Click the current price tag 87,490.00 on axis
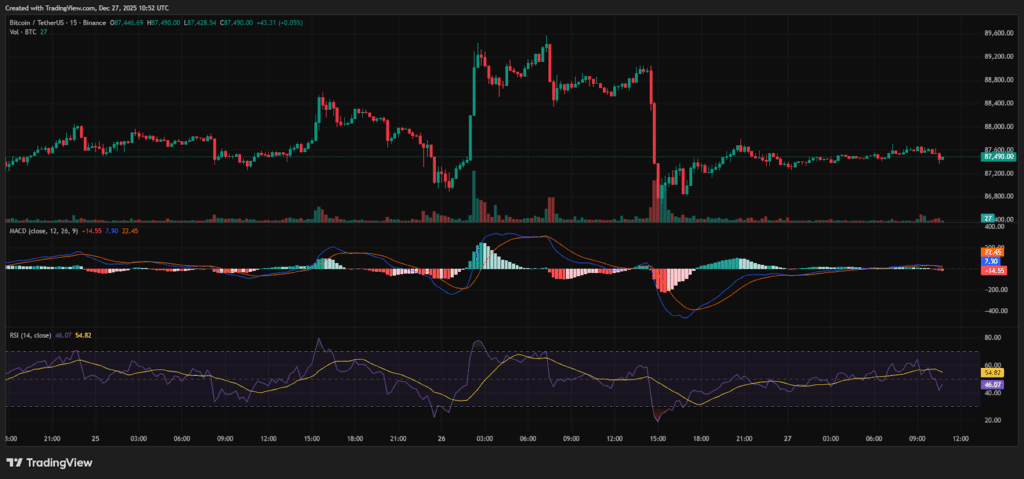Viewport: 1024px width, 479px height. (x=997, y=157)
